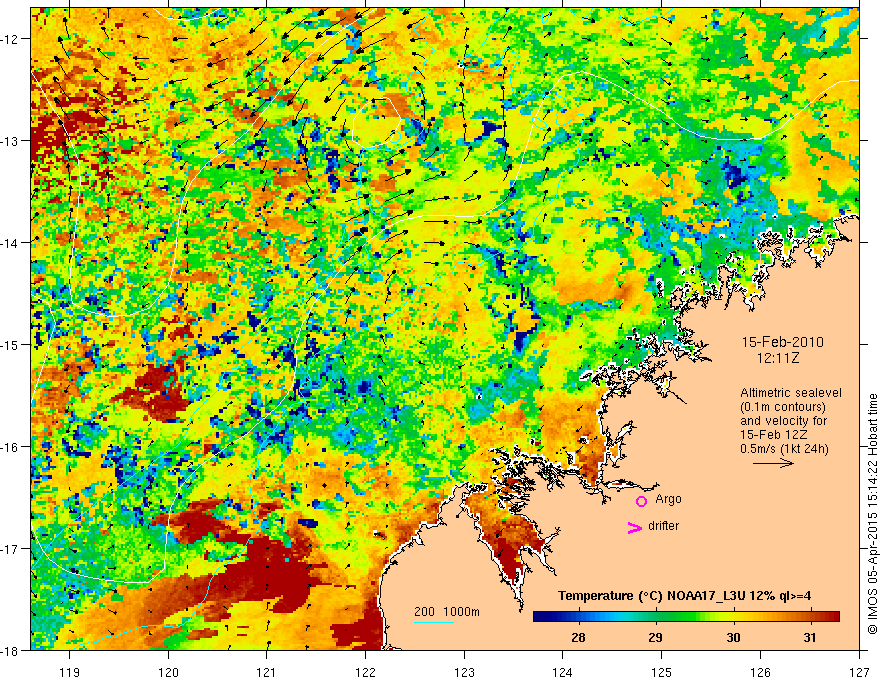Click the longitude label 122
Viewport: 880px width, 680px height.
365,672
